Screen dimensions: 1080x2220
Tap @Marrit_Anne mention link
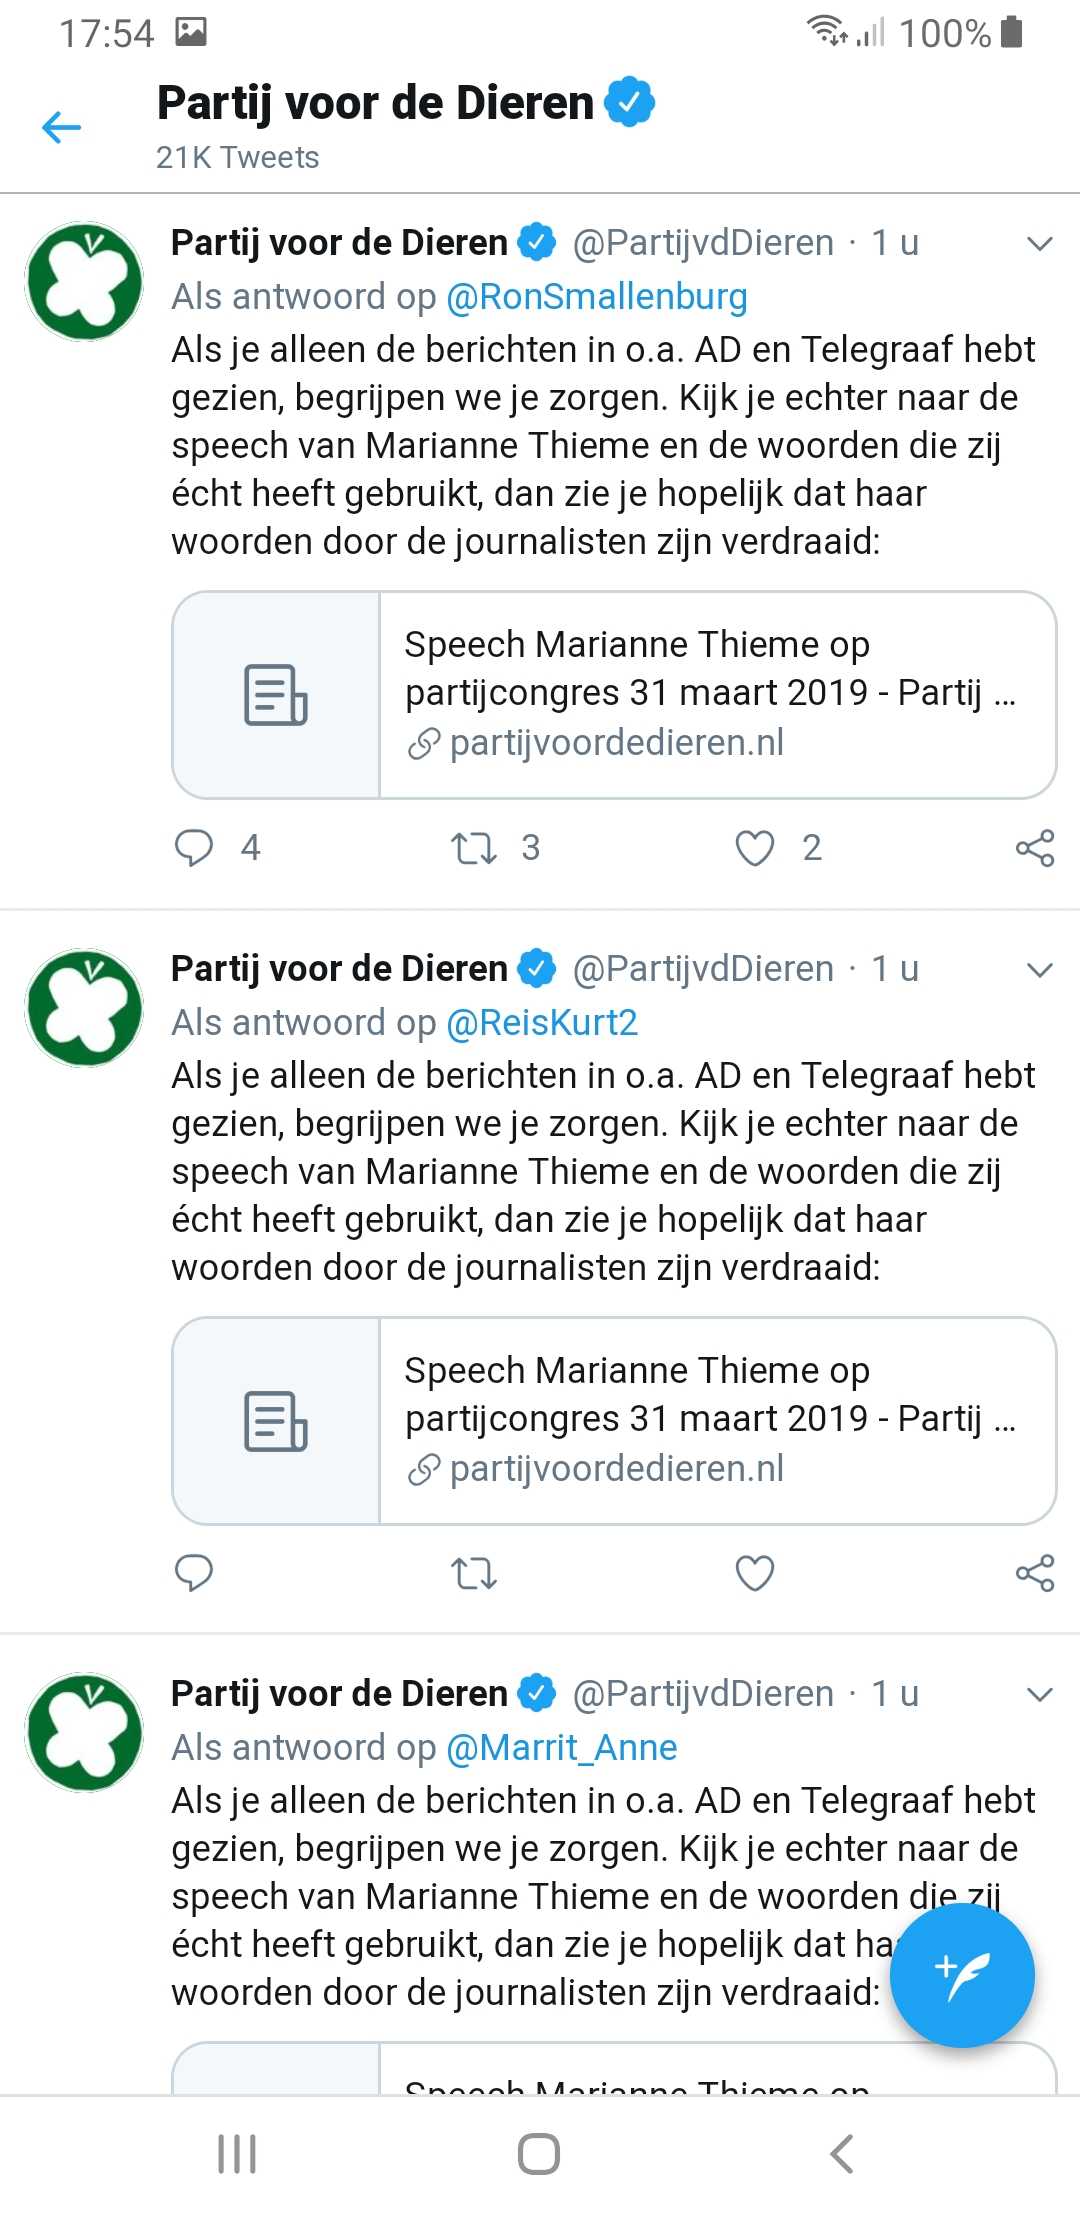tap(562, 1748)
